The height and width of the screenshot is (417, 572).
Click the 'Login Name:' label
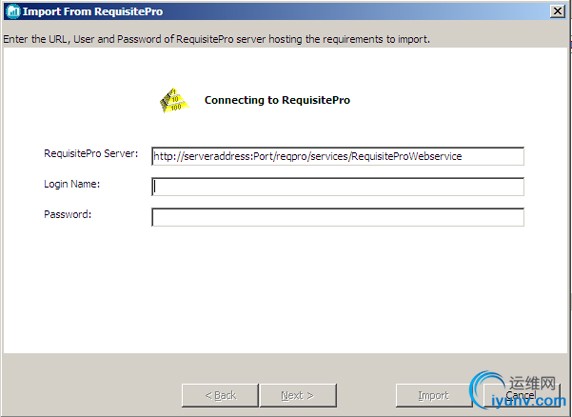coord(72,184)
